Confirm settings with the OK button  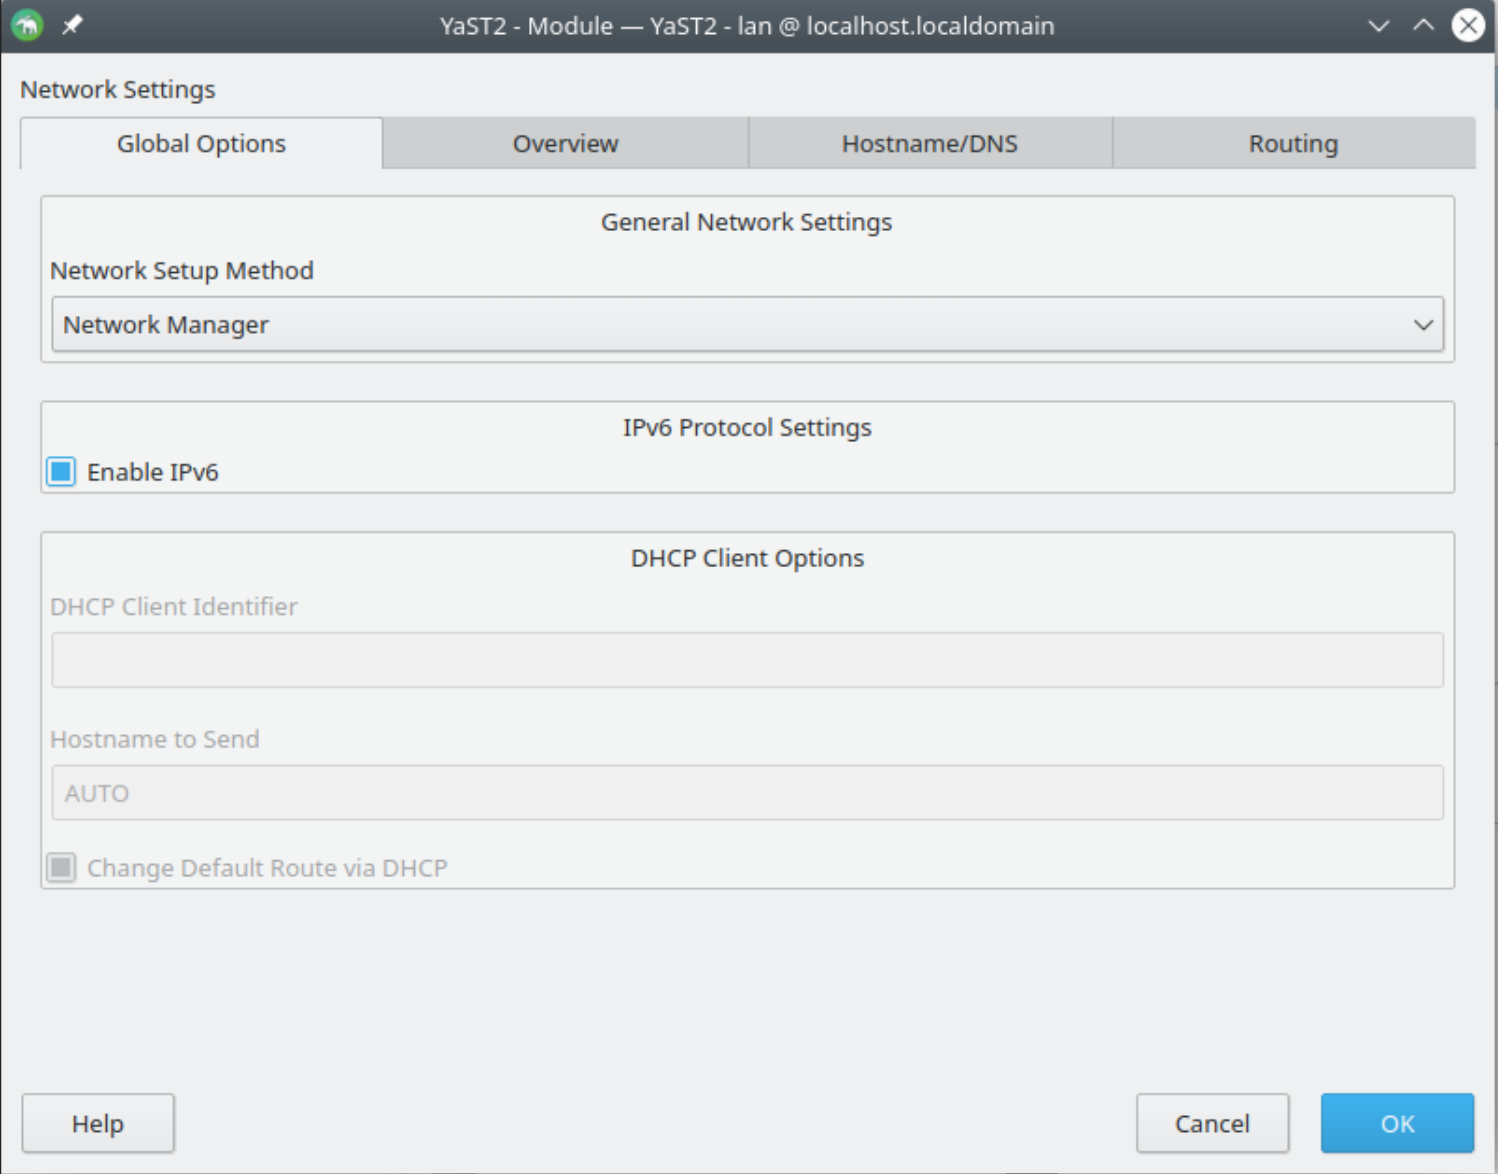(x=1397, y=1123)
